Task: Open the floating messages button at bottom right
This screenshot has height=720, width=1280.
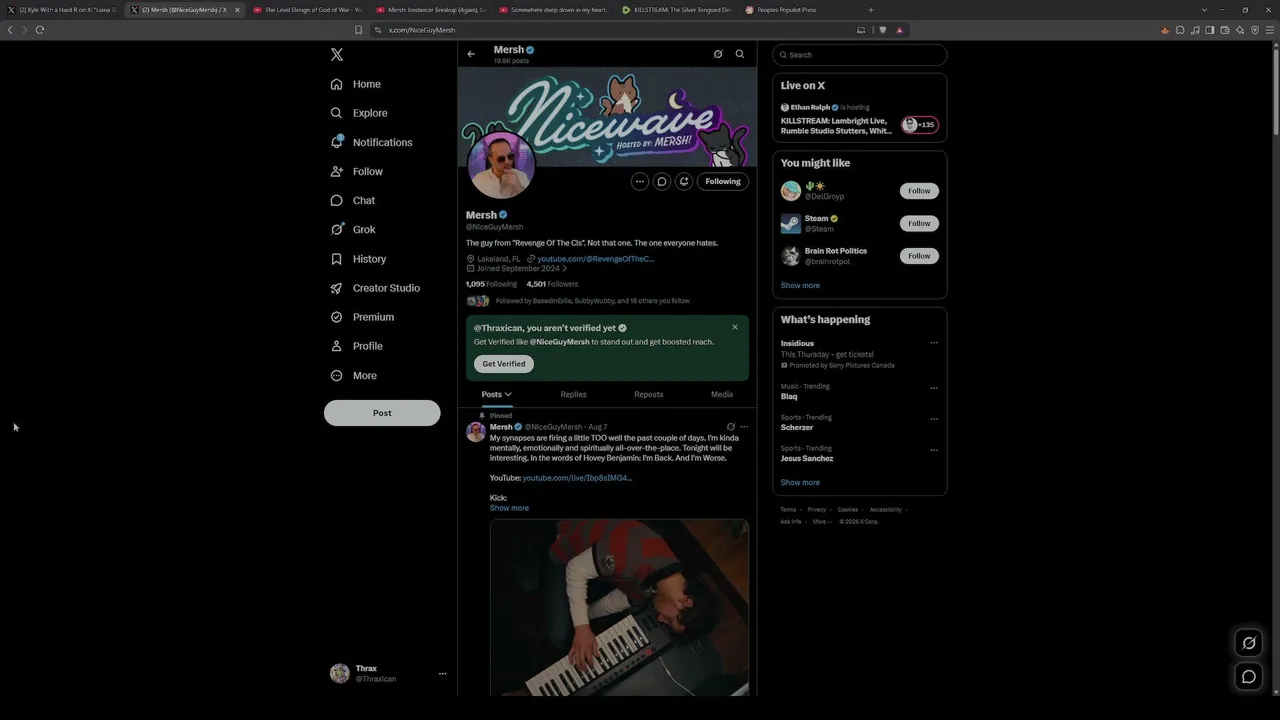Action: point(1249,677)
